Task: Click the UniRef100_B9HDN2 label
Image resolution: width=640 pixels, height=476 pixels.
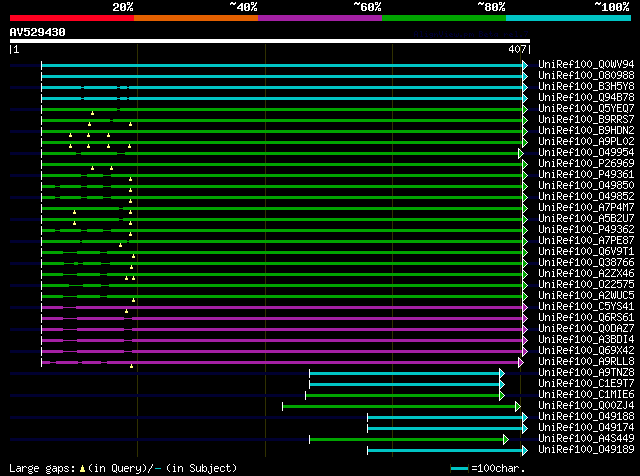Action: (x=586, y=131)
